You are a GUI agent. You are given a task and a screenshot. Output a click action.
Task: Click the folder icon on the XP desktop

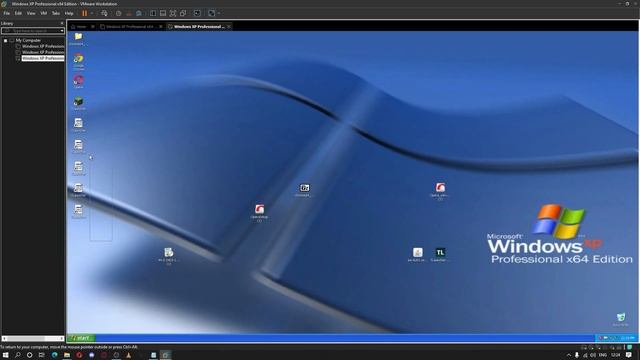pyautogui.click(x=78, y=37)
